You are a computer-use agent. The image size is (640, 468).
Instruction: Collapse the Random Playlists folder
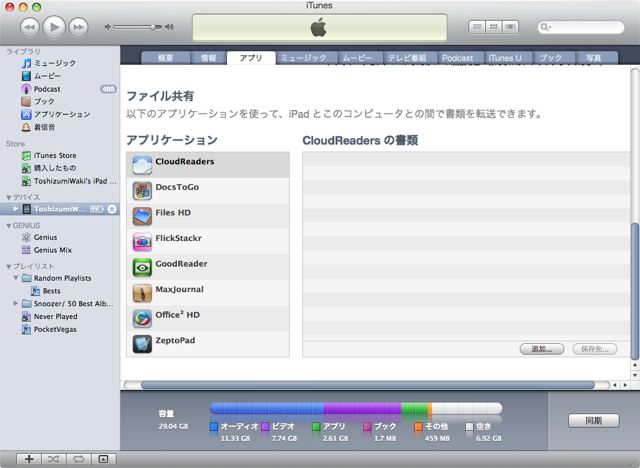(16, 278)
